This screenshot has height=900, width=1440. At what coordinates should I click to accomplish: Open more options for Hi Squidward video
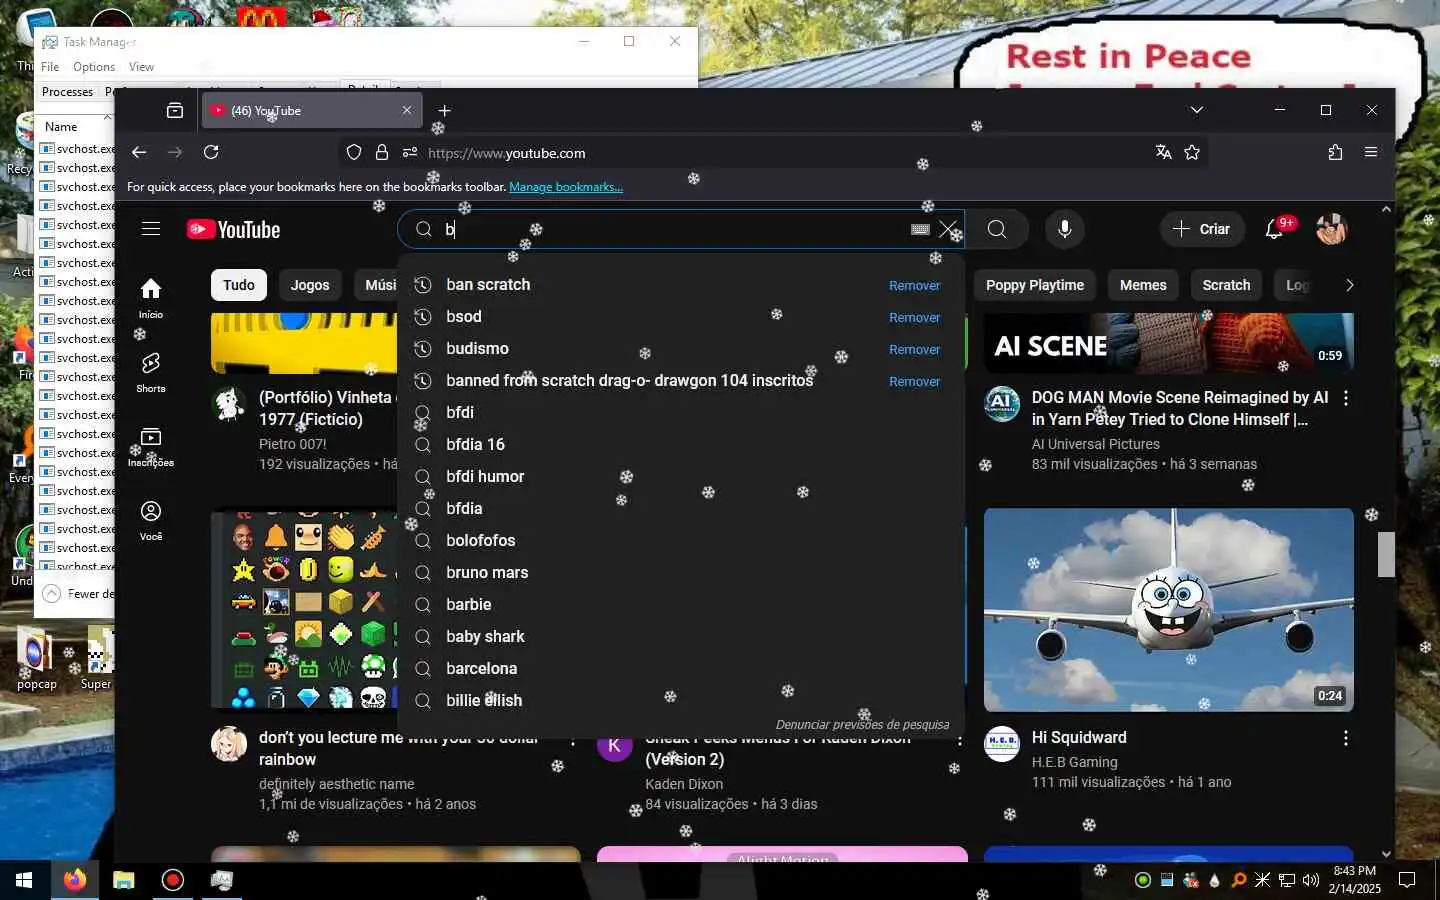click(x=1346, y=738)
